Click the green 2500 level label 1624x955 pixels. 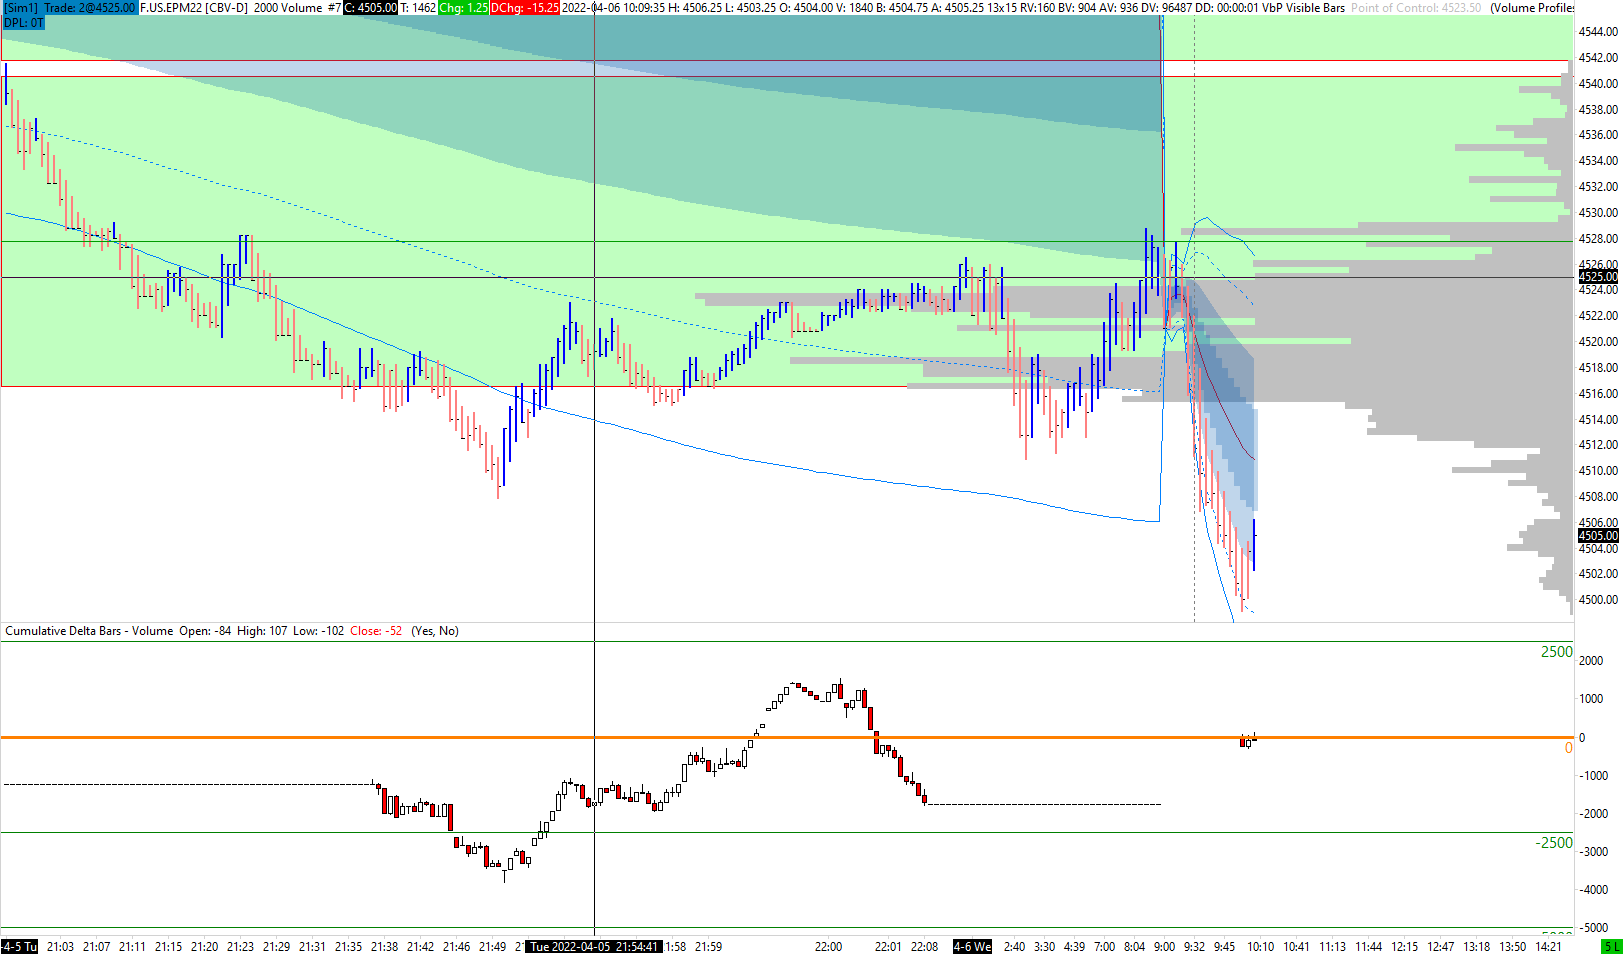point(1556,652)
